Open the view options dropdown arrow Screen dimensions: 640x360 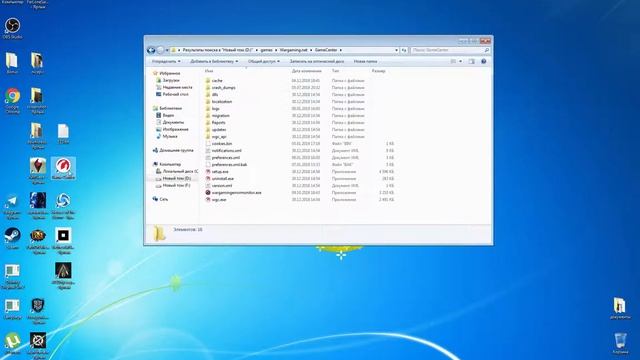[460, 61]
